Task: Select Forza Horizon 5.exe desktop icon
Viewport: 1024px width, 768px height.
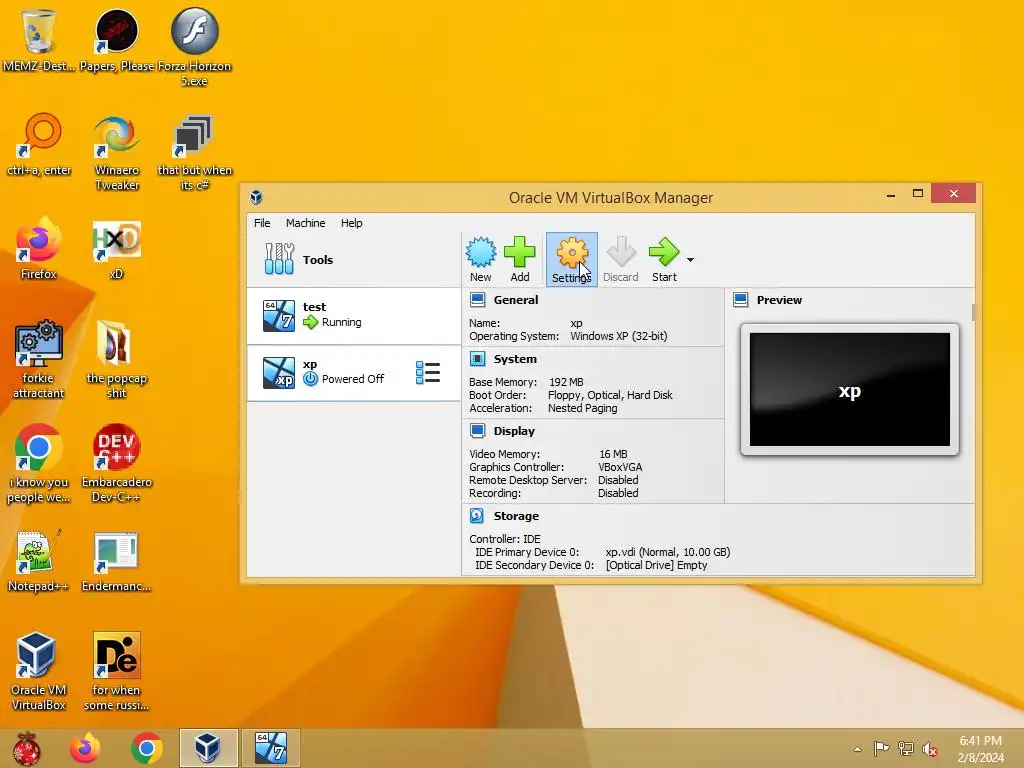Action: pos(195,47)
